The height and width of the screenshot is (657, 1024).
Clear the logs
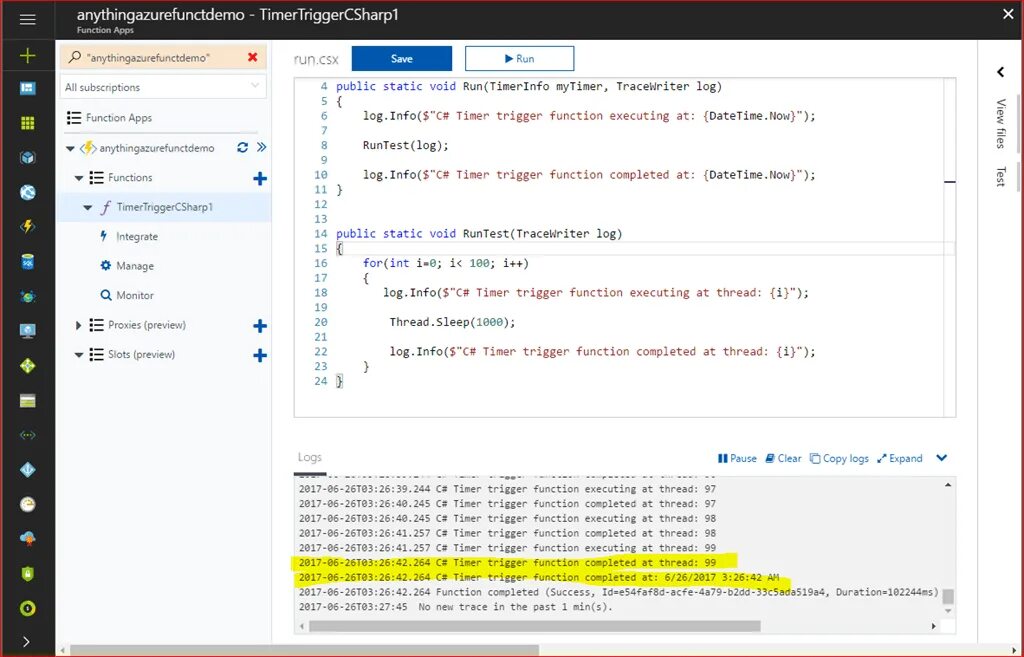tap(783, 458)
